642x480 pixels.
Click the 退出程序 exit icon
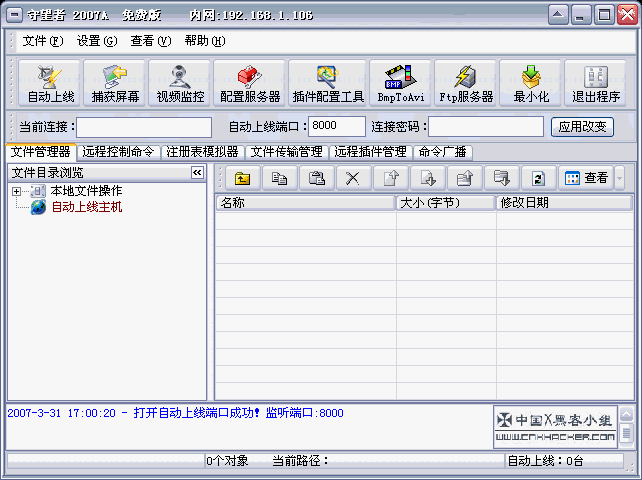[596, 84]
